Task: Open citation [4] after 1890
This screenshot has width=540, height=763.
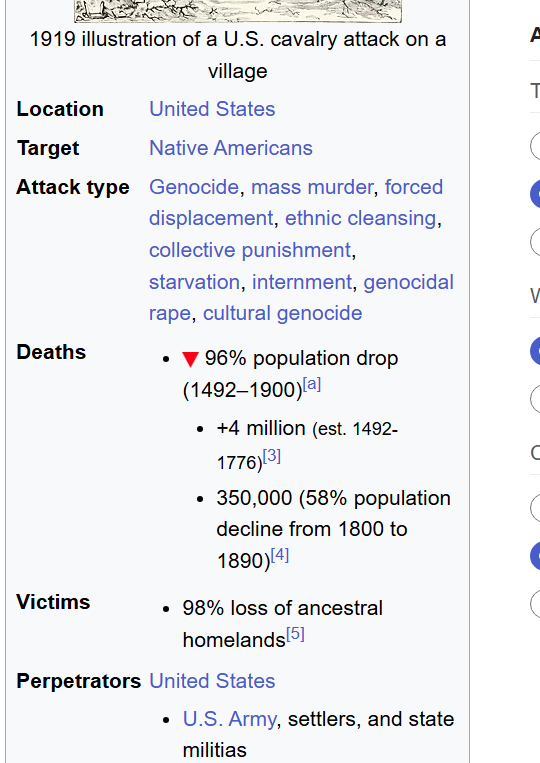Action: click(280, 555)
